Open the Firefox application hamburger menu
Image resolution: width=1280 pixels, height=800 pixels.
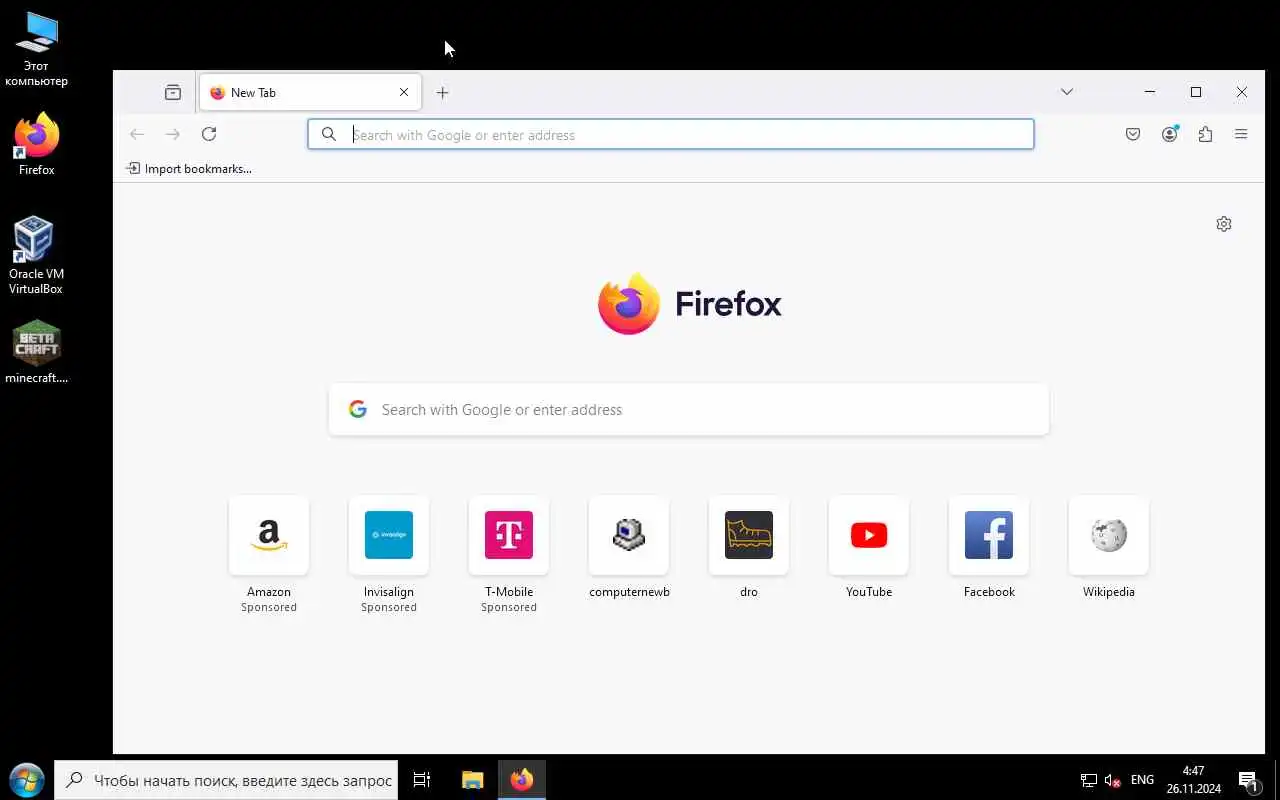(x=1241, y=134)
